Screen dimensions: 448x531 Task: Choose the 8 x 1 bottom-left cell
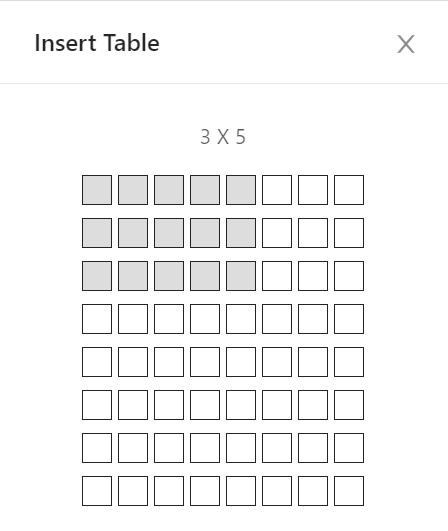97,491
